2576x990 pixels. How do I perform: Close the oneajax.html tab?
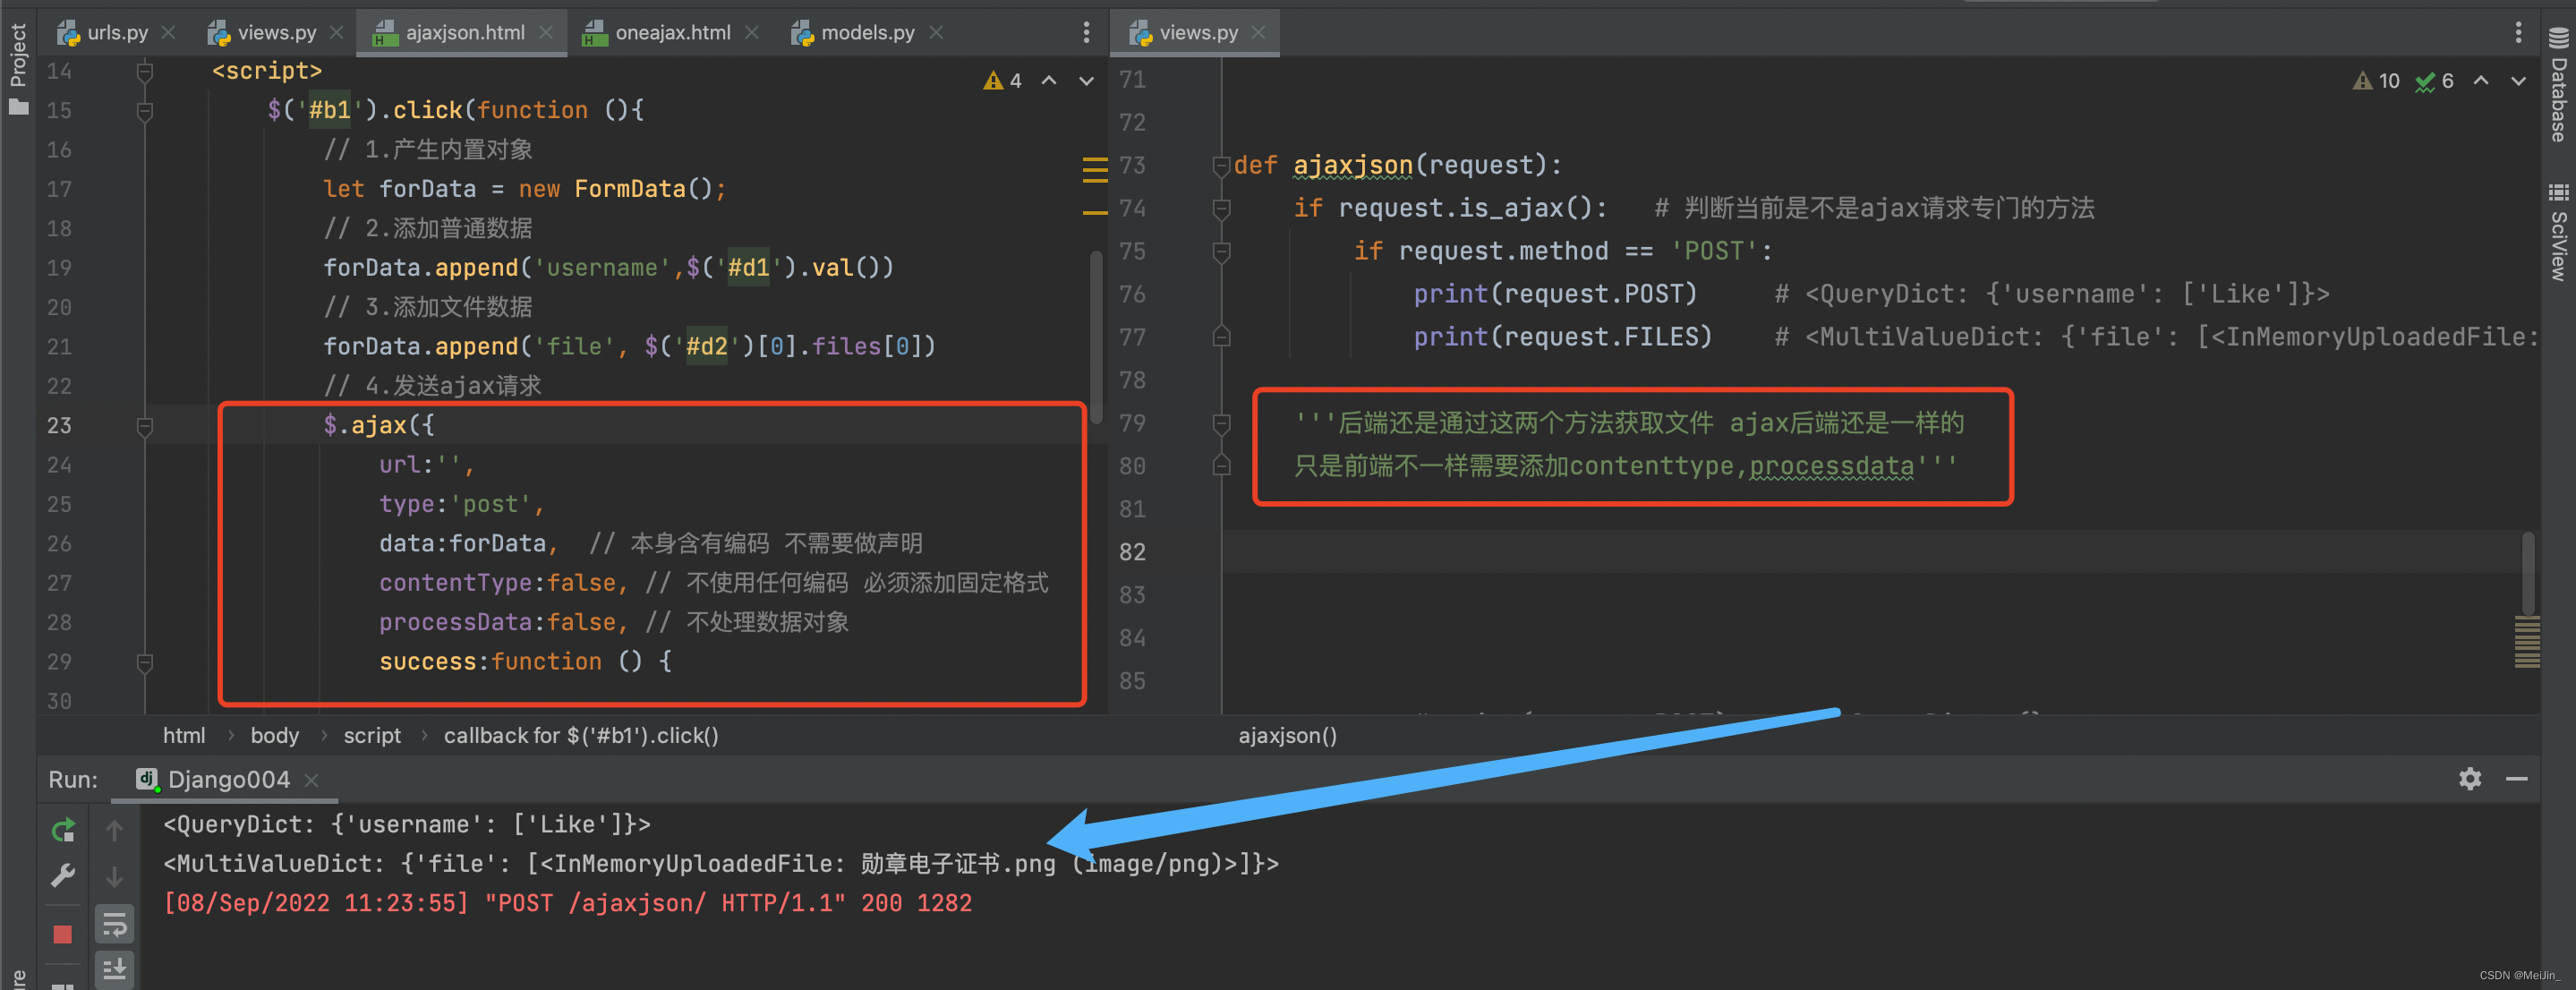click(752, 32)
